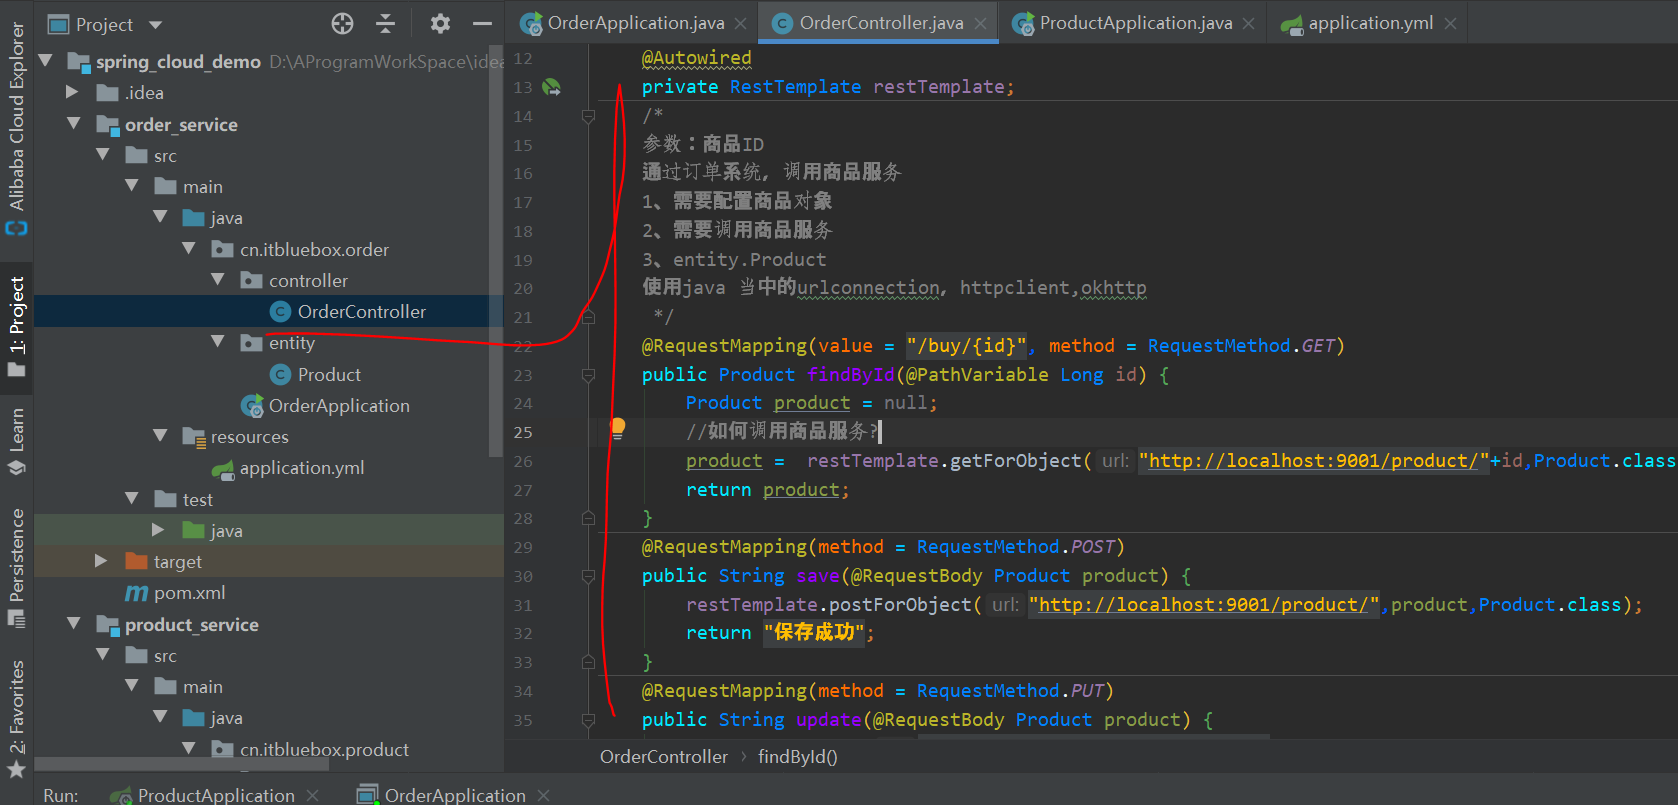Click the Spring bean gutter icon on line 13
Viewport: 1678px width, 805px height.
click(x=551, y=87)
